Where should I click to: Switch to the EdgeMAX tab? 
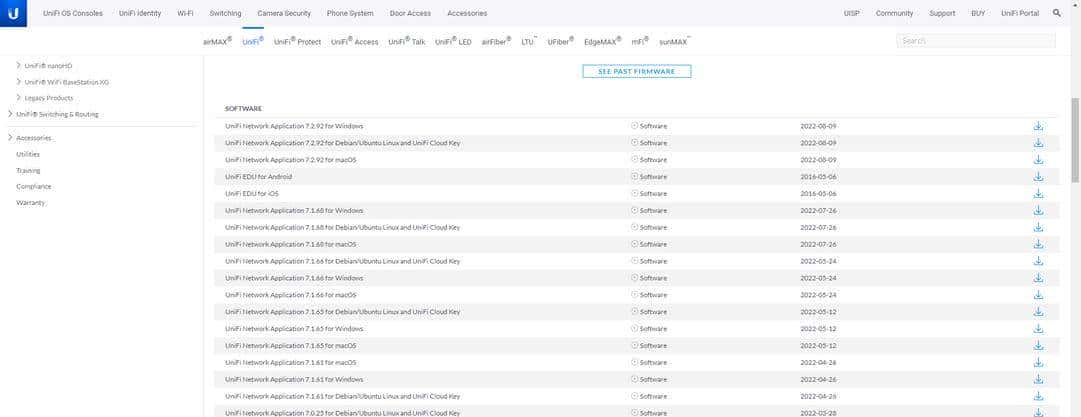[x=603, y=41]
